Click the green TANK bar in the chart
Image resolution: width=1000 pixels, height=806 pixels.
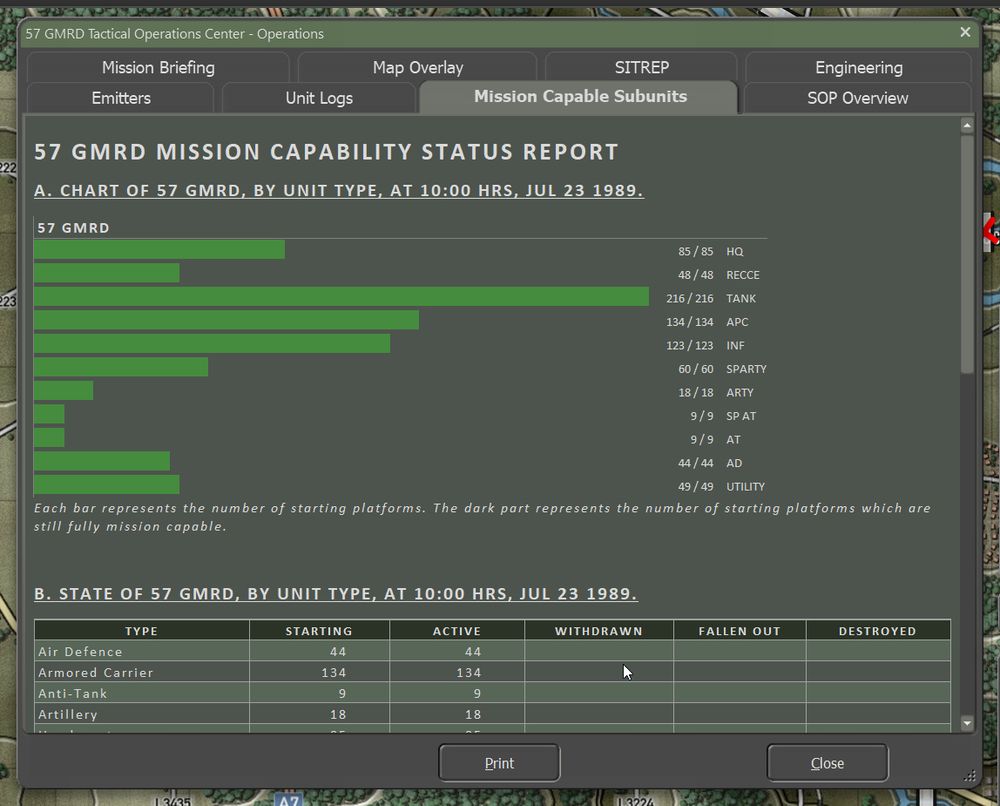[341, 297]
